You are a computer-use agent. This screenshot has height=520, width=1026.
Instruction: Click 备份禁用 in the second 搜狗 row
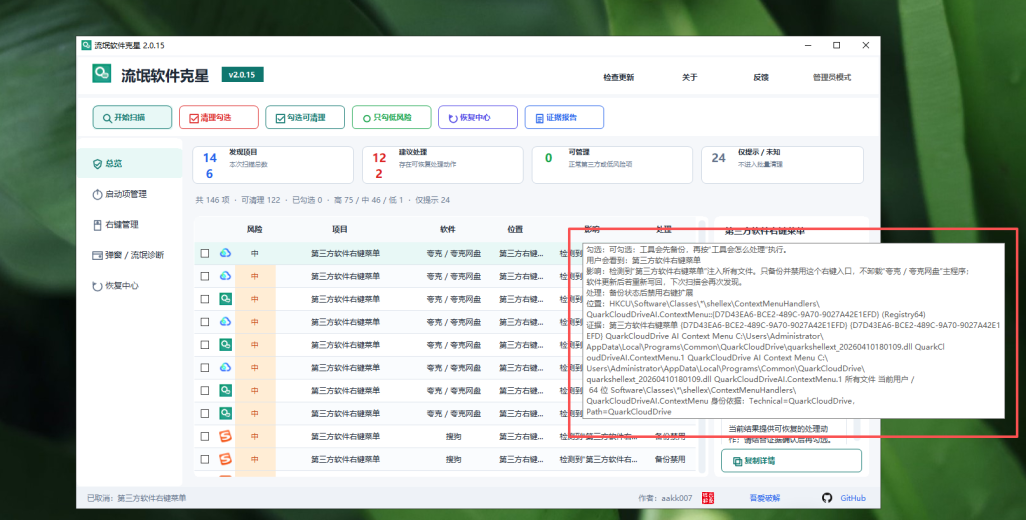[670, 459]
